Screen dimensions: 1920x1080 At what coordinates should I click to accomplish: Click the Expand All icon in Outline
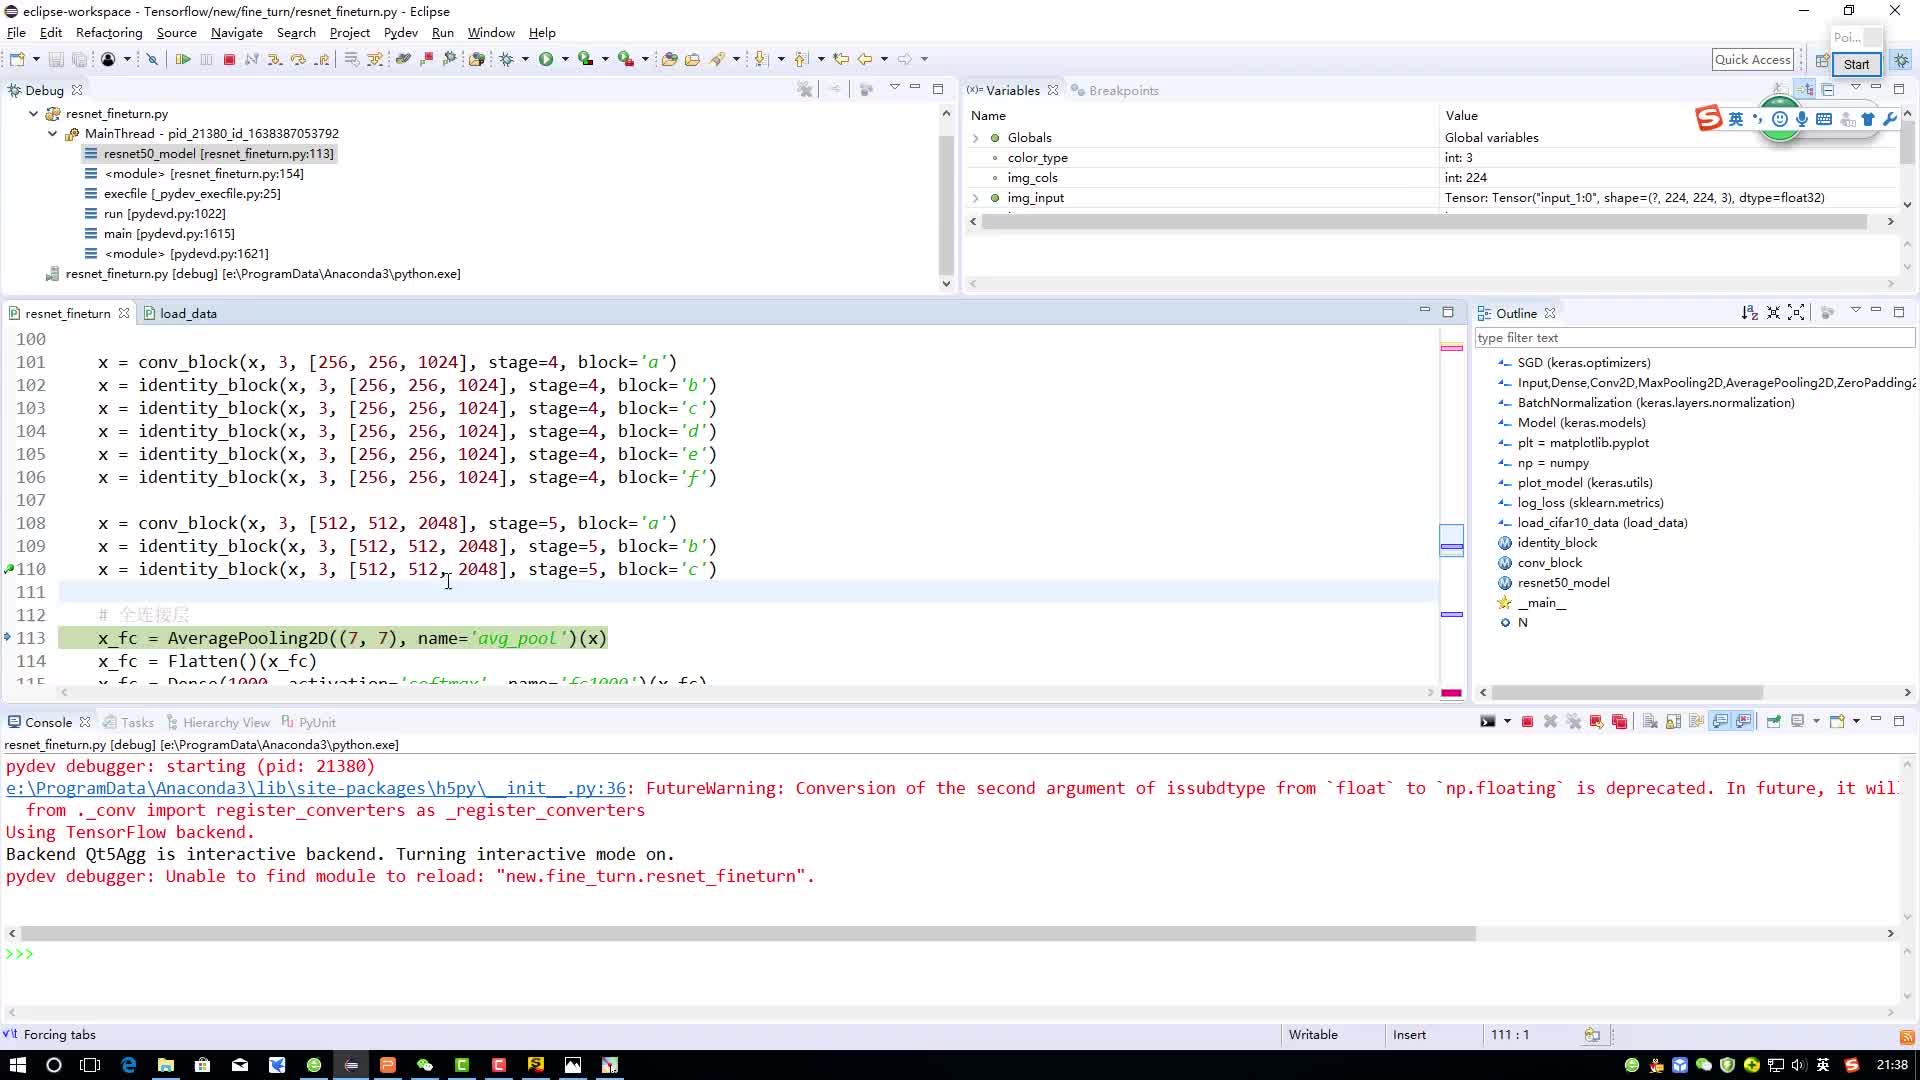pyautogui.click(x=1796, y=313)
